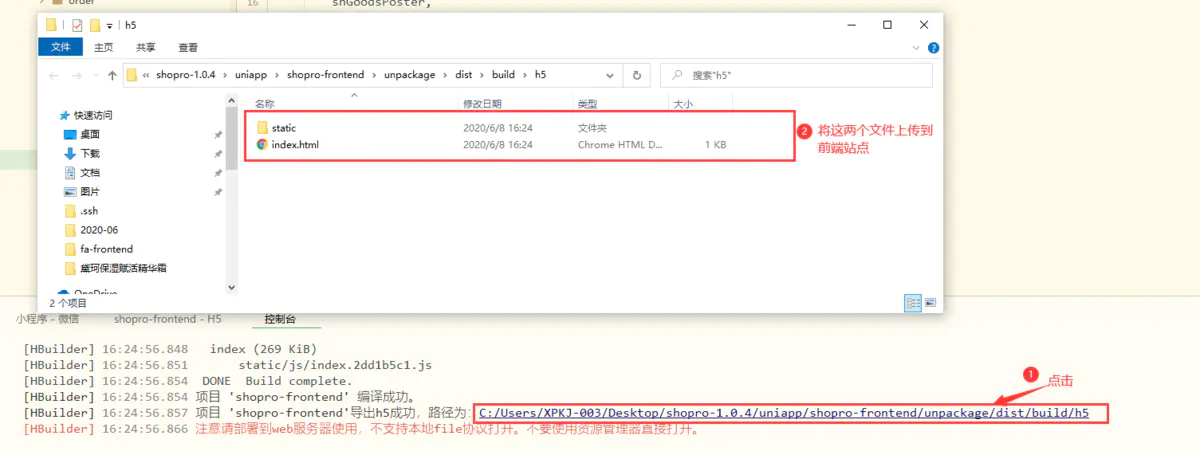Sort by 类型 column header
The image size is (1200, 455).
(587, 103)
